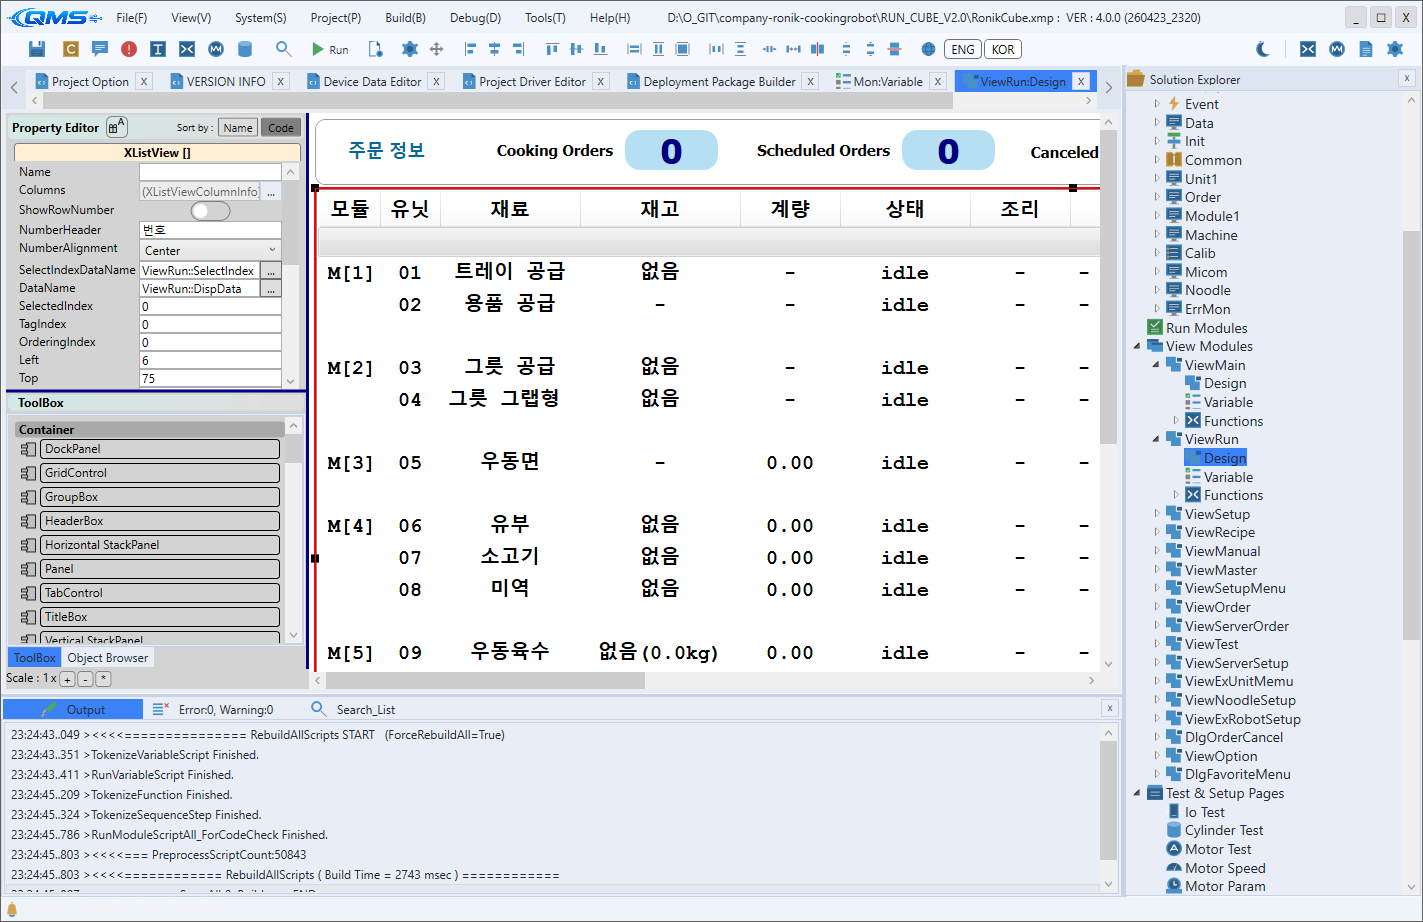Click the DockPanel row icon in ToolBox
This screenshot has height=922, width=1423.
point(28,449)
